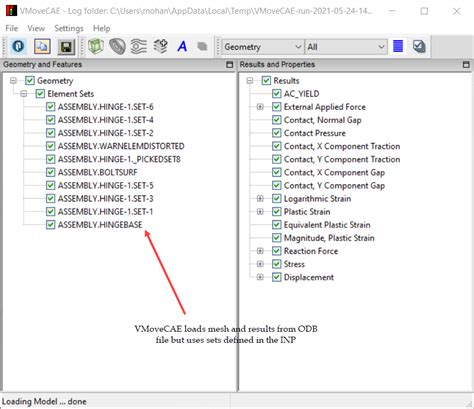
Task: Uncheck ASSEMBLY.HINGE-1.SET-1 checkbox
Action: [50, 212]
